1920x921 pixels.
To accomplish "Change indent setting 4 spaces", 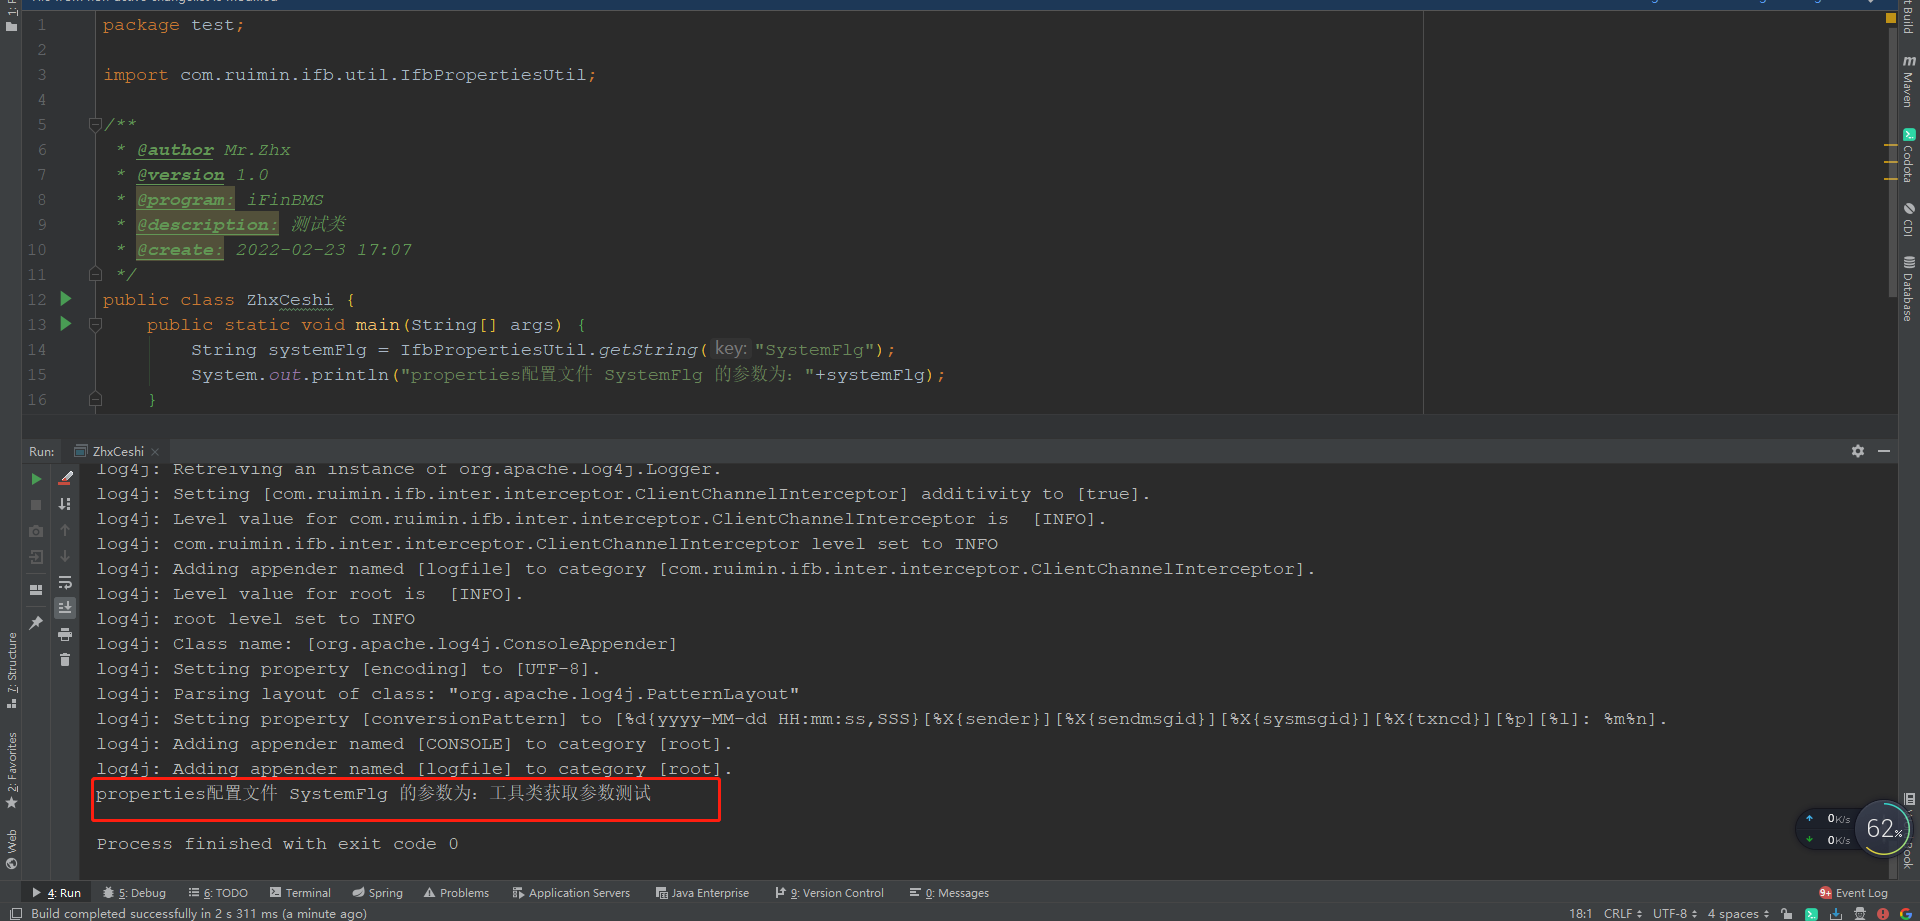I will click(1738, 913).
